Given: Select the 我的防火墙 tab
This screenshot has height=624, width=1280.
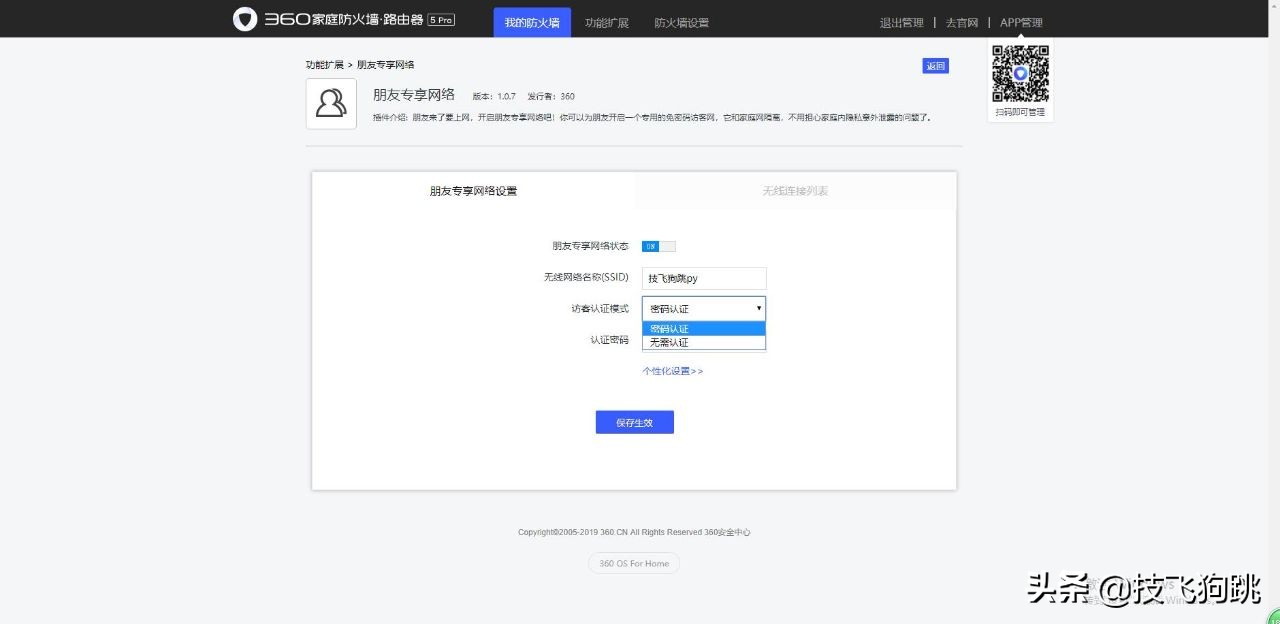Looking at the screenshot, I should [531, 21].
